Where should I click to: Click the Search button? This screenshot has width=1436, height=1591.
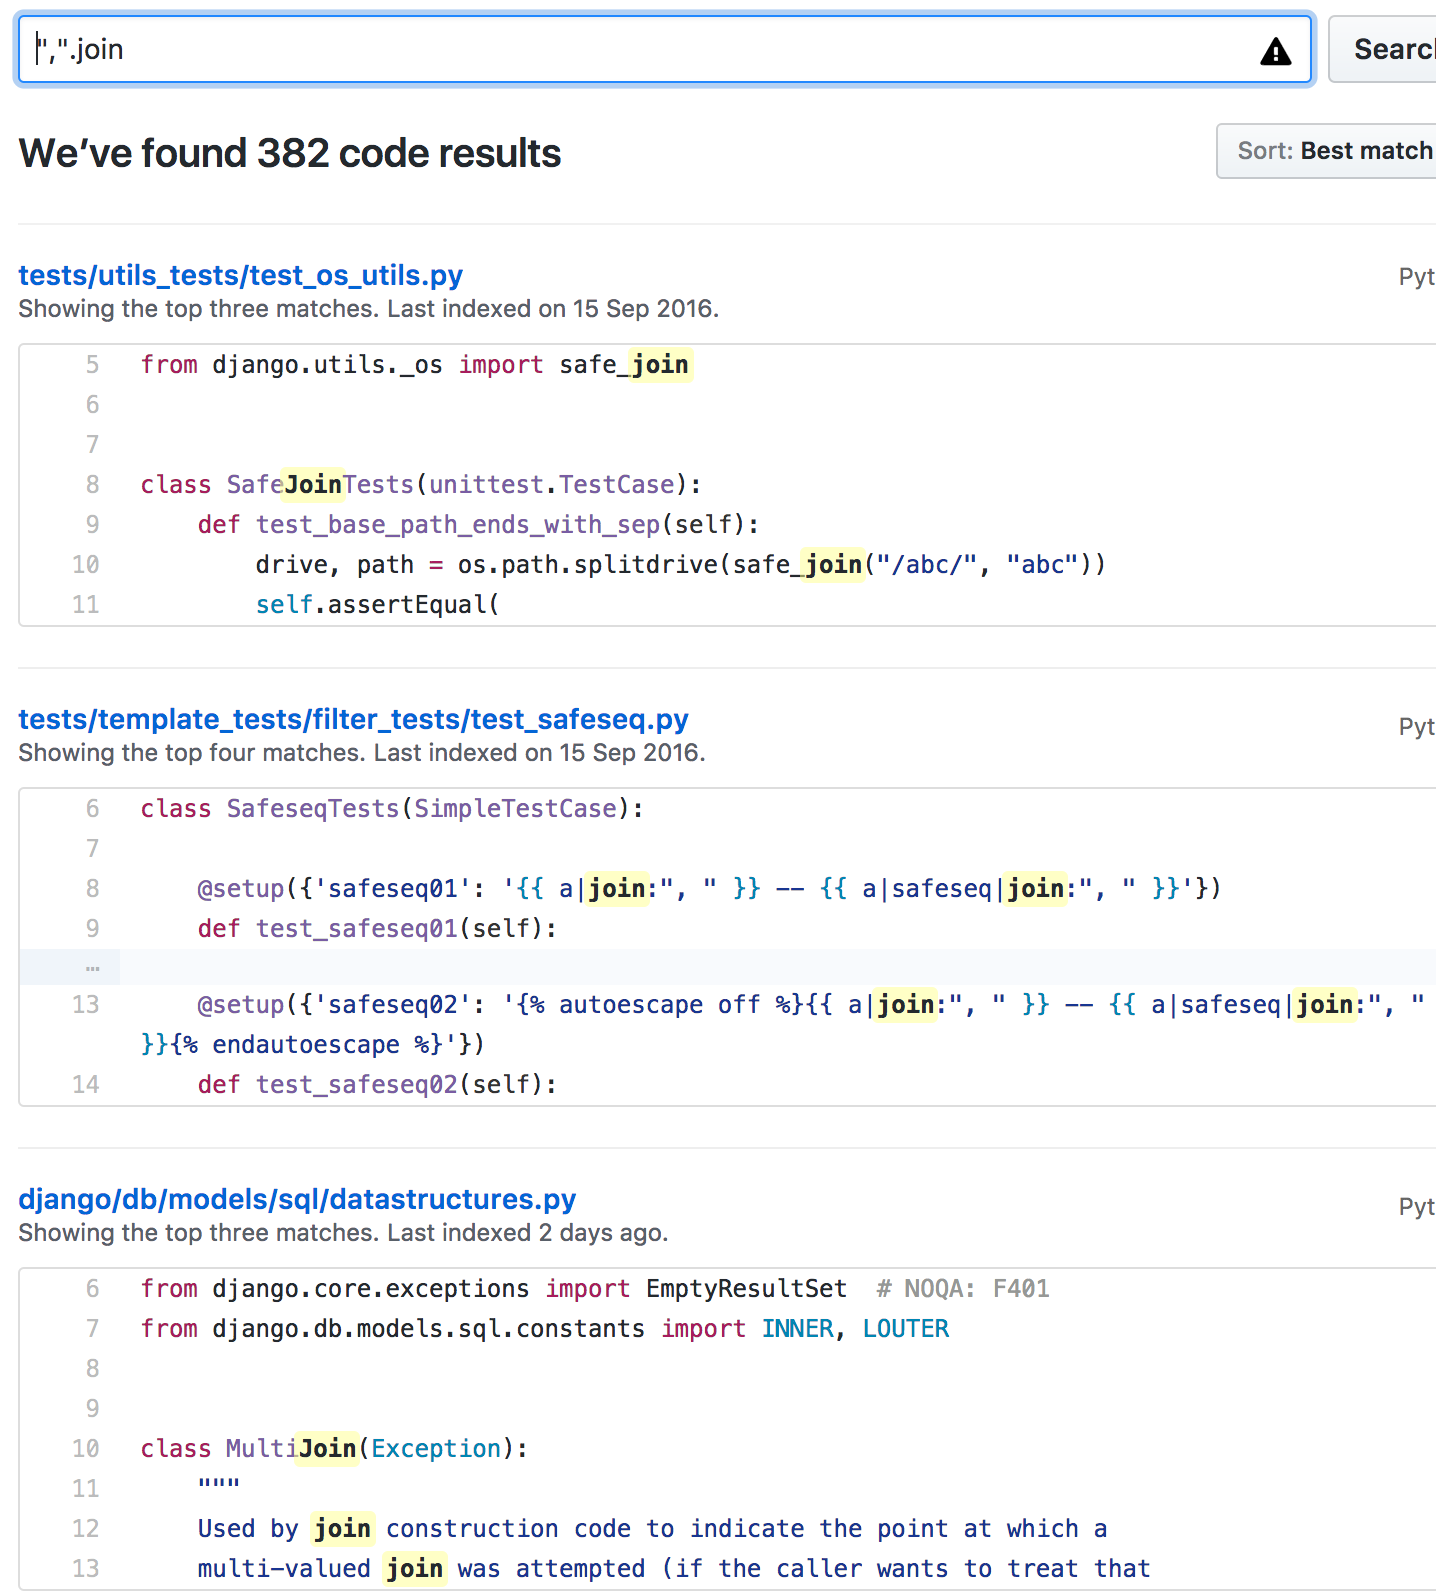[1385, 49]
